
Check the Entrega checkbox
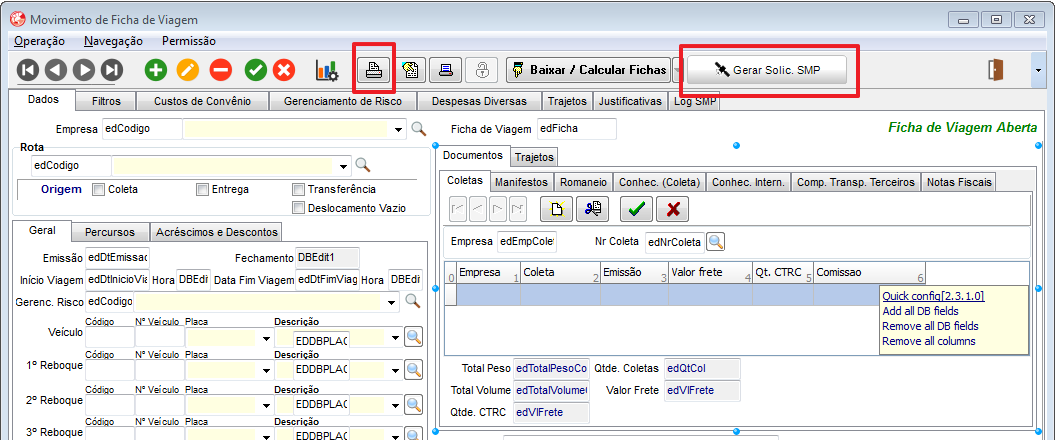(x=202, y=190)
